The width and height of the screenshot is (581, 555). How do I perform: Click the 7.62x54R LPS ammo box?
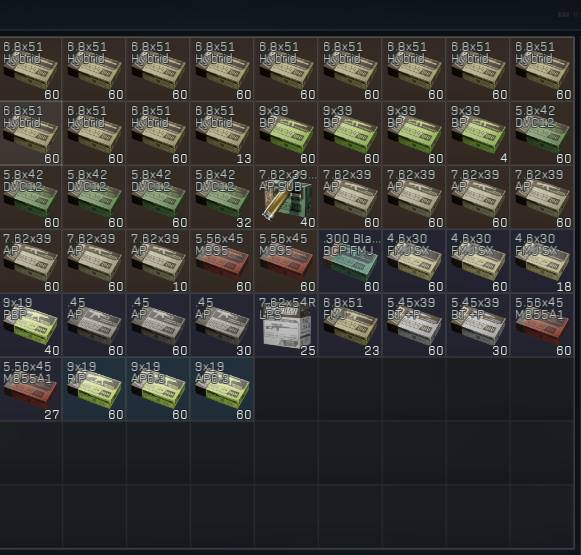(286, 326)
